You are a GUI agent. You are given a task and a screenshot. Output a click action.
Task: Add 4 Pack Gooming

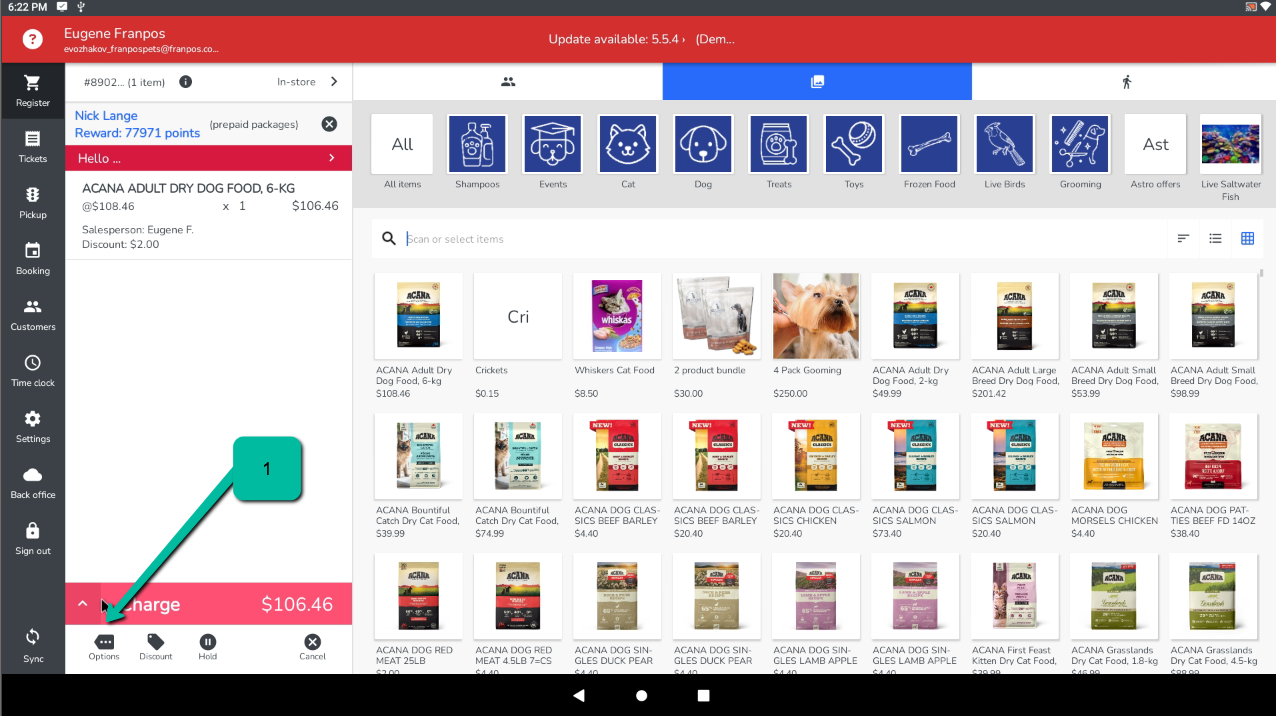point(816,336)
